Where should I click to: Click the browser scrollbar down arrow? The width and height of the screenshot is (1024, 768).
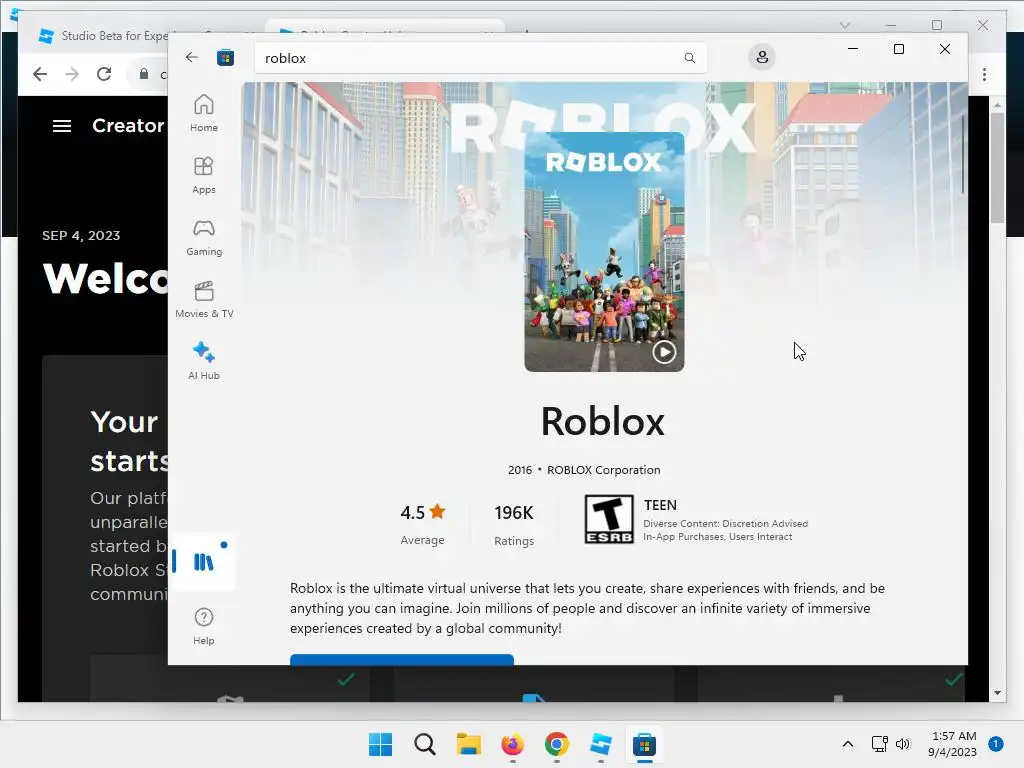(x=997, y=693)
